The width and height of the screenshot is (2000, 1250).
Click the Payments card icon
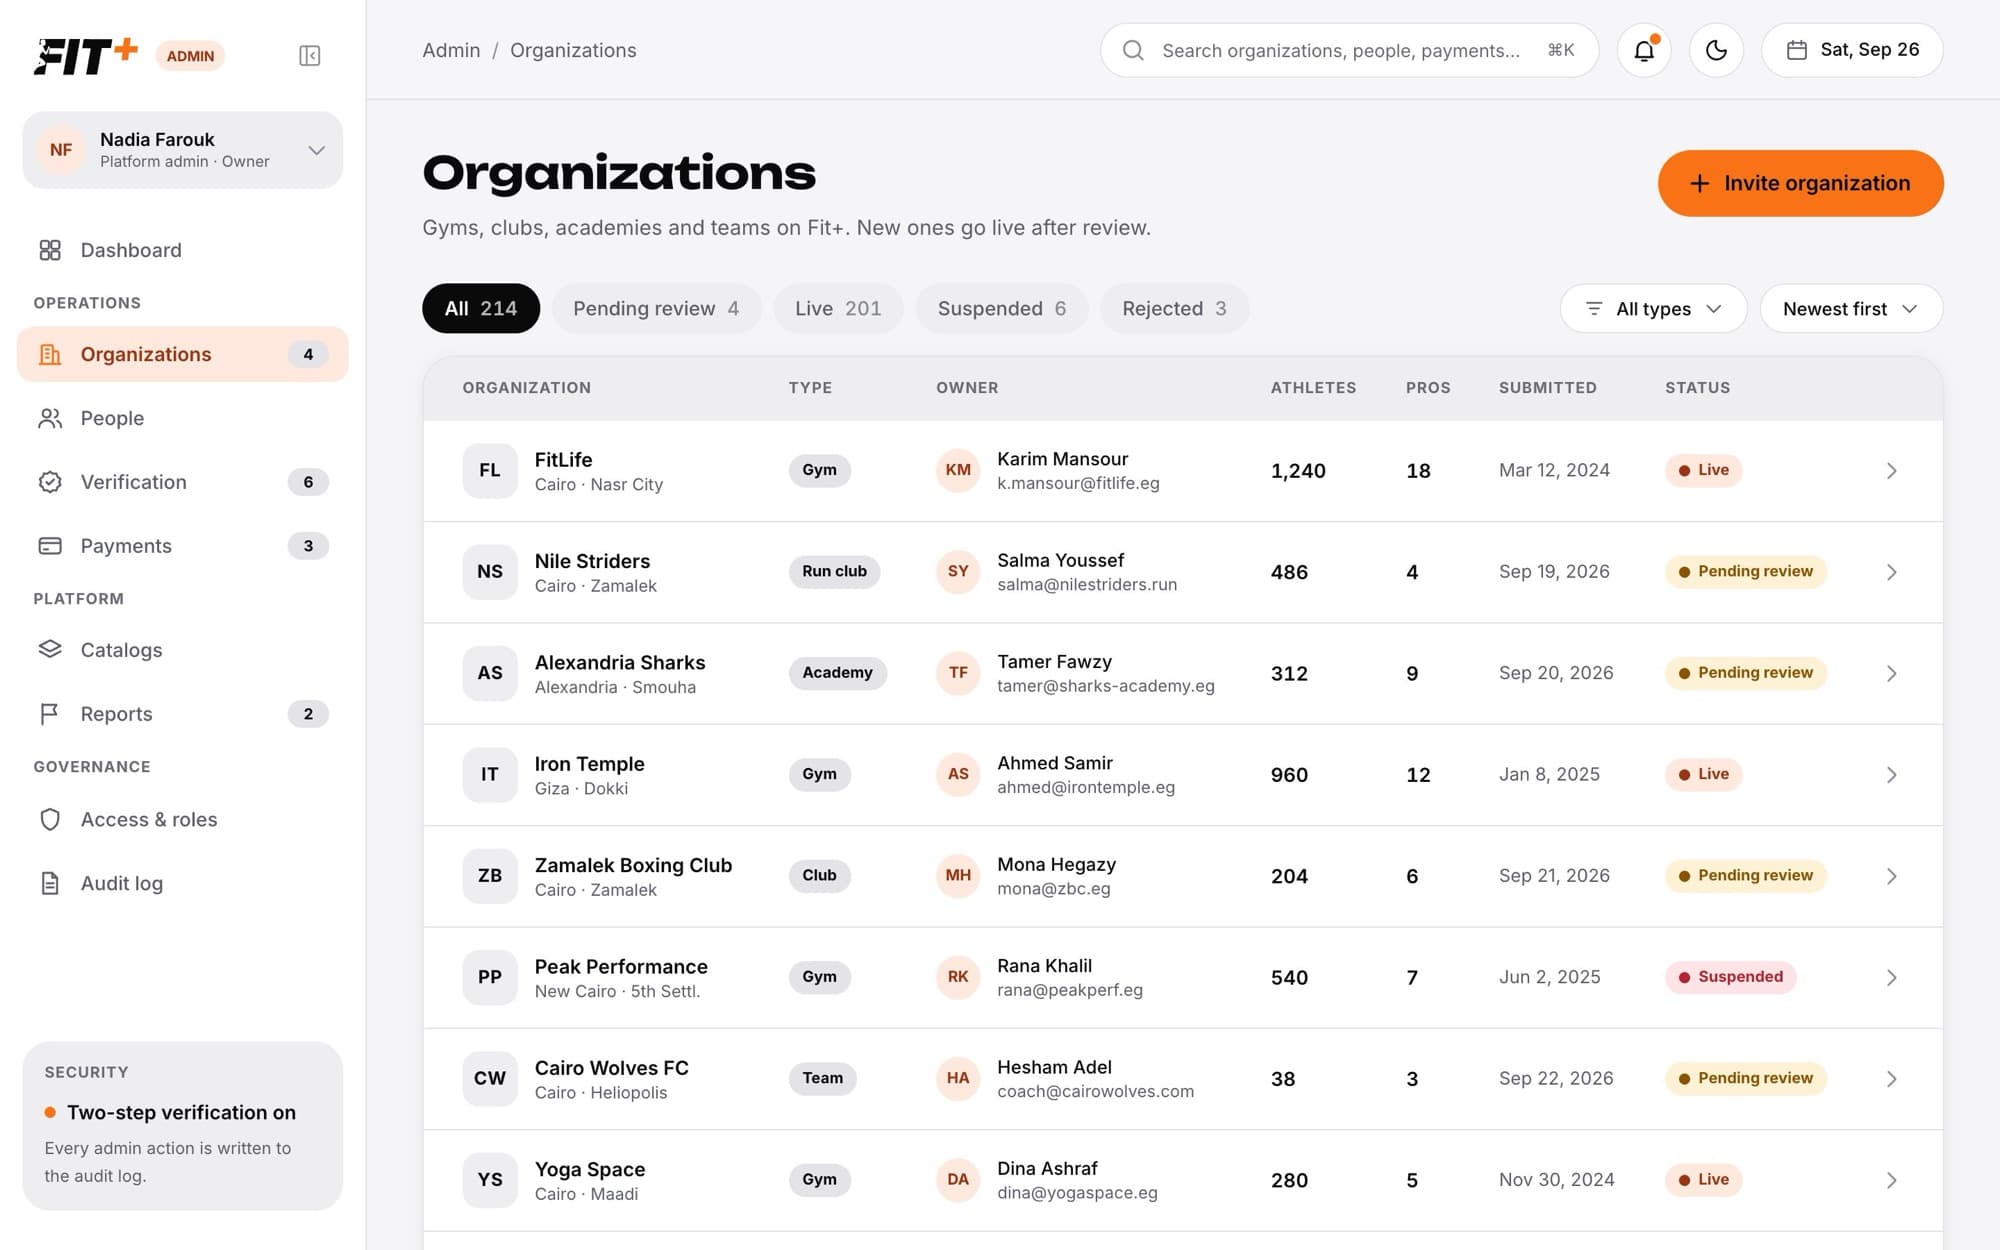coord(50,546)
